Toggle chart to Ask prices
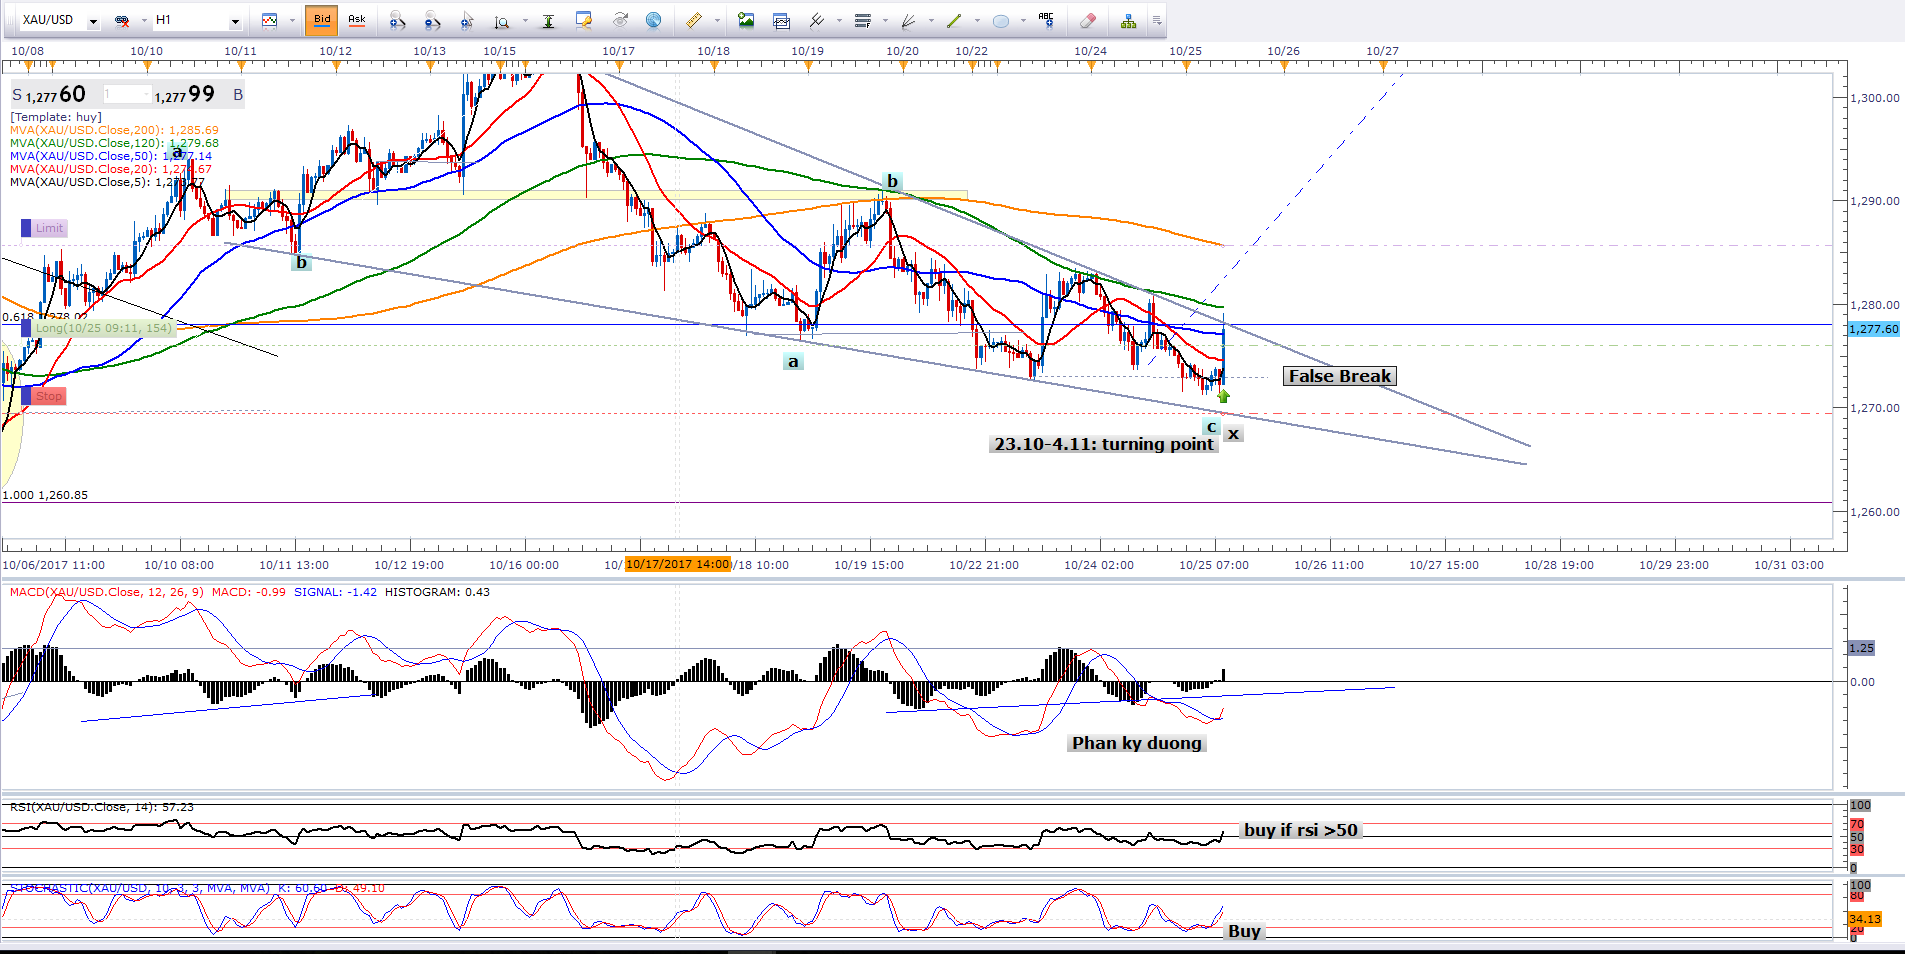This screenshot has width=1905, height=954. coord(356,20)
